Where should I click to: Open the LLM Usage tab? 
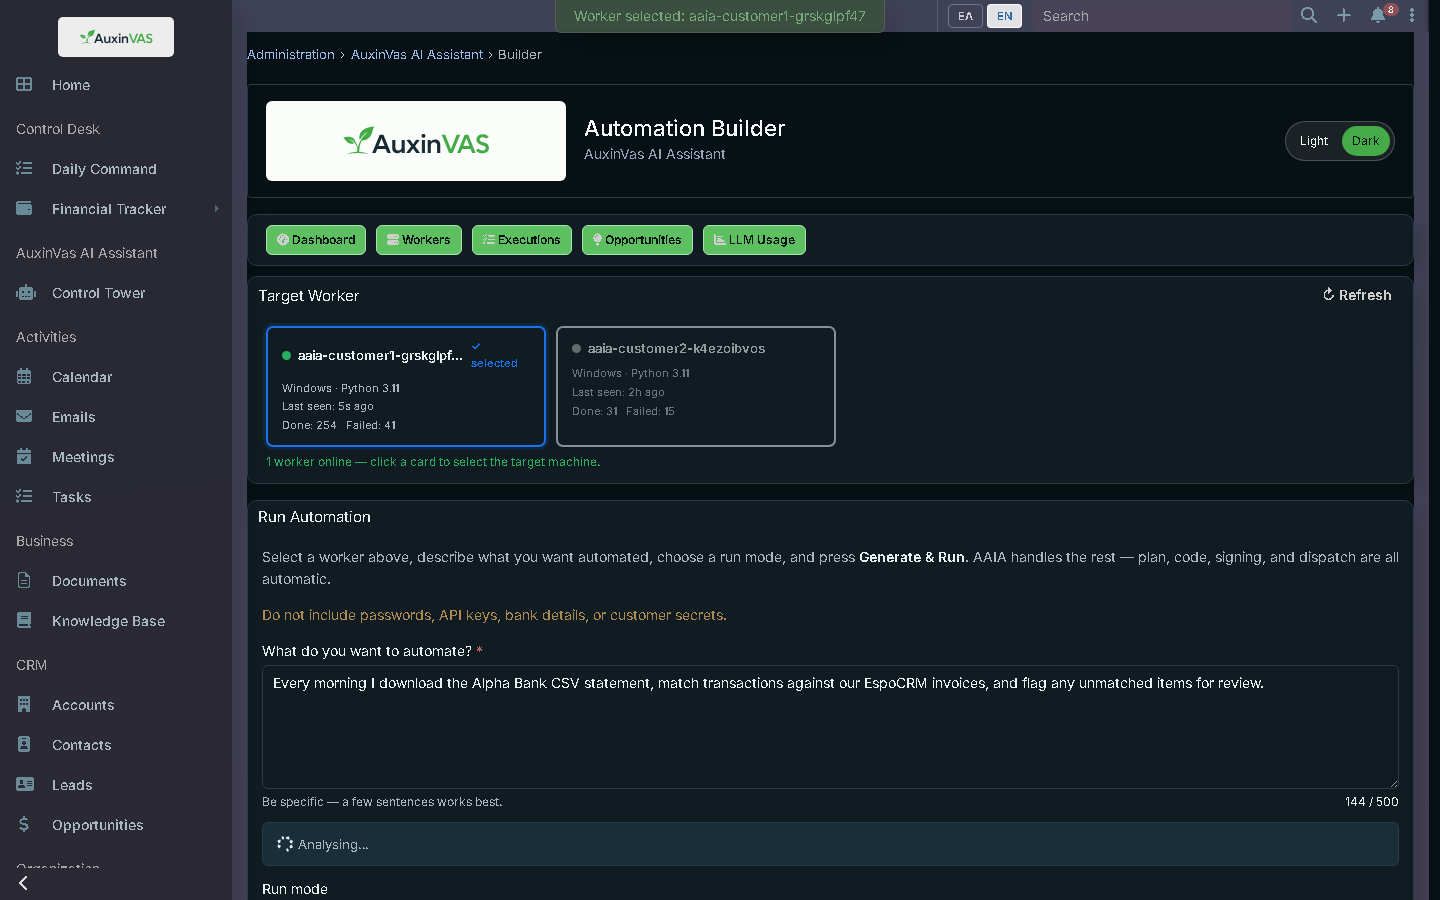(x=754, y=240)
